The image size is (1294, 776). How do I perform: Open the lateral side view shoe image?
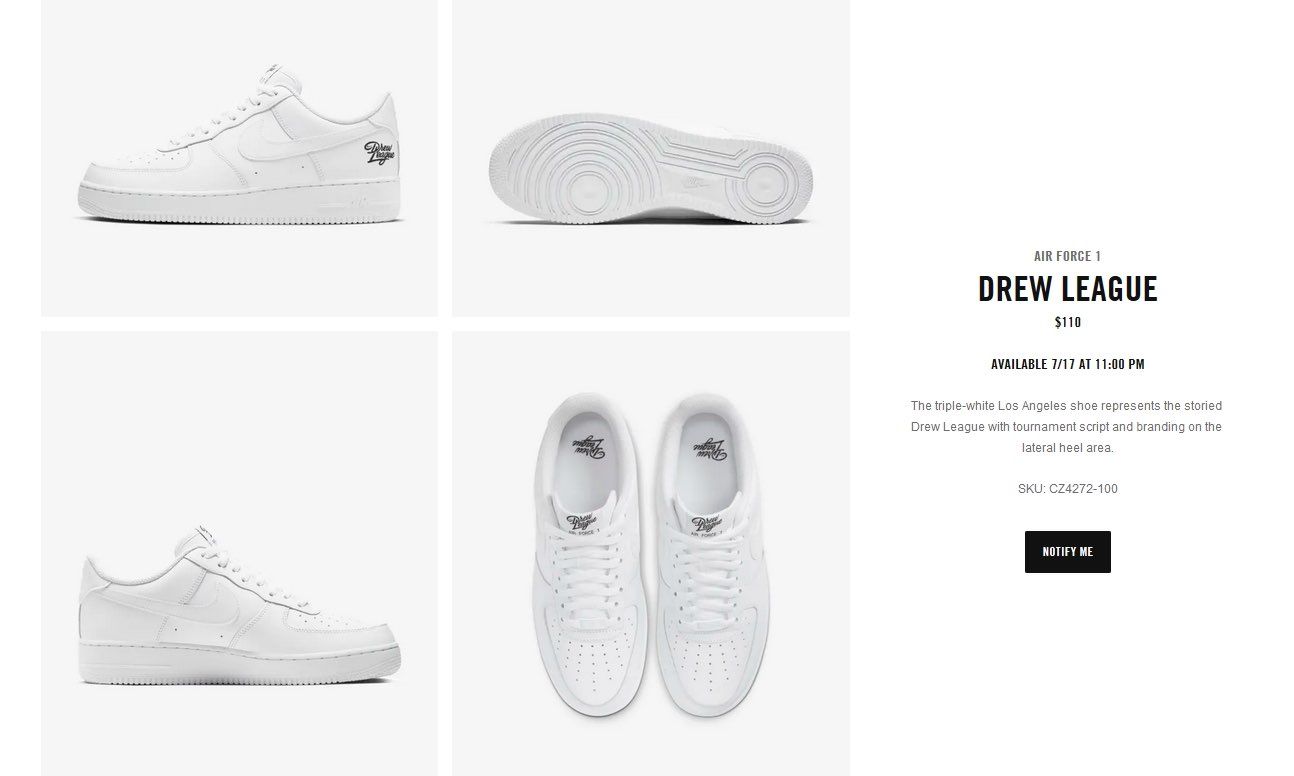(239, 158)
